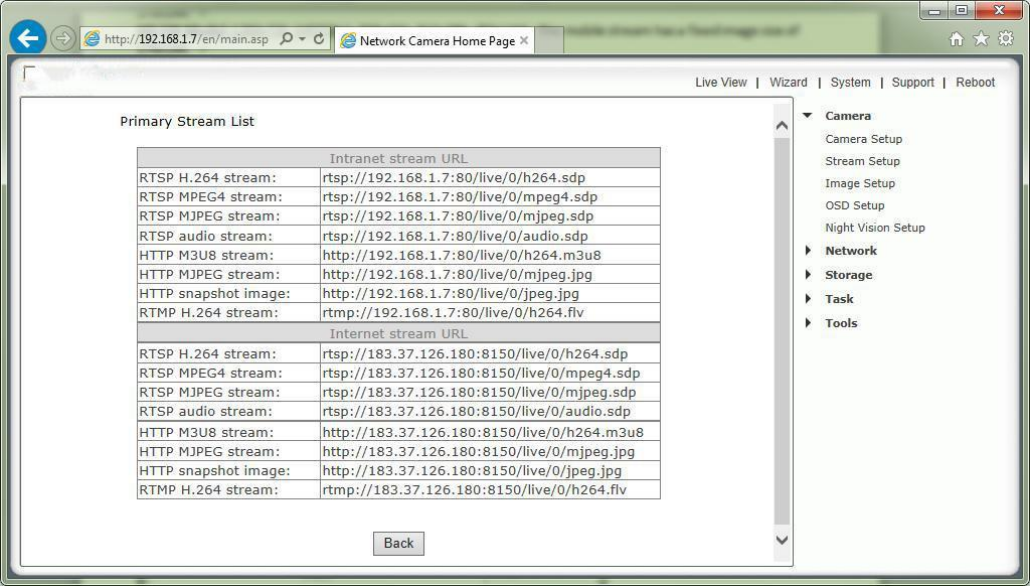Expand the Tools section
1030x586 pixels.
click(808, 323)
